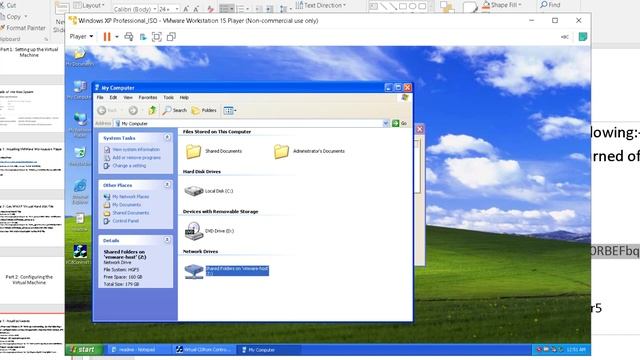Enter VMware full screen mode

(x=157, y=37)
